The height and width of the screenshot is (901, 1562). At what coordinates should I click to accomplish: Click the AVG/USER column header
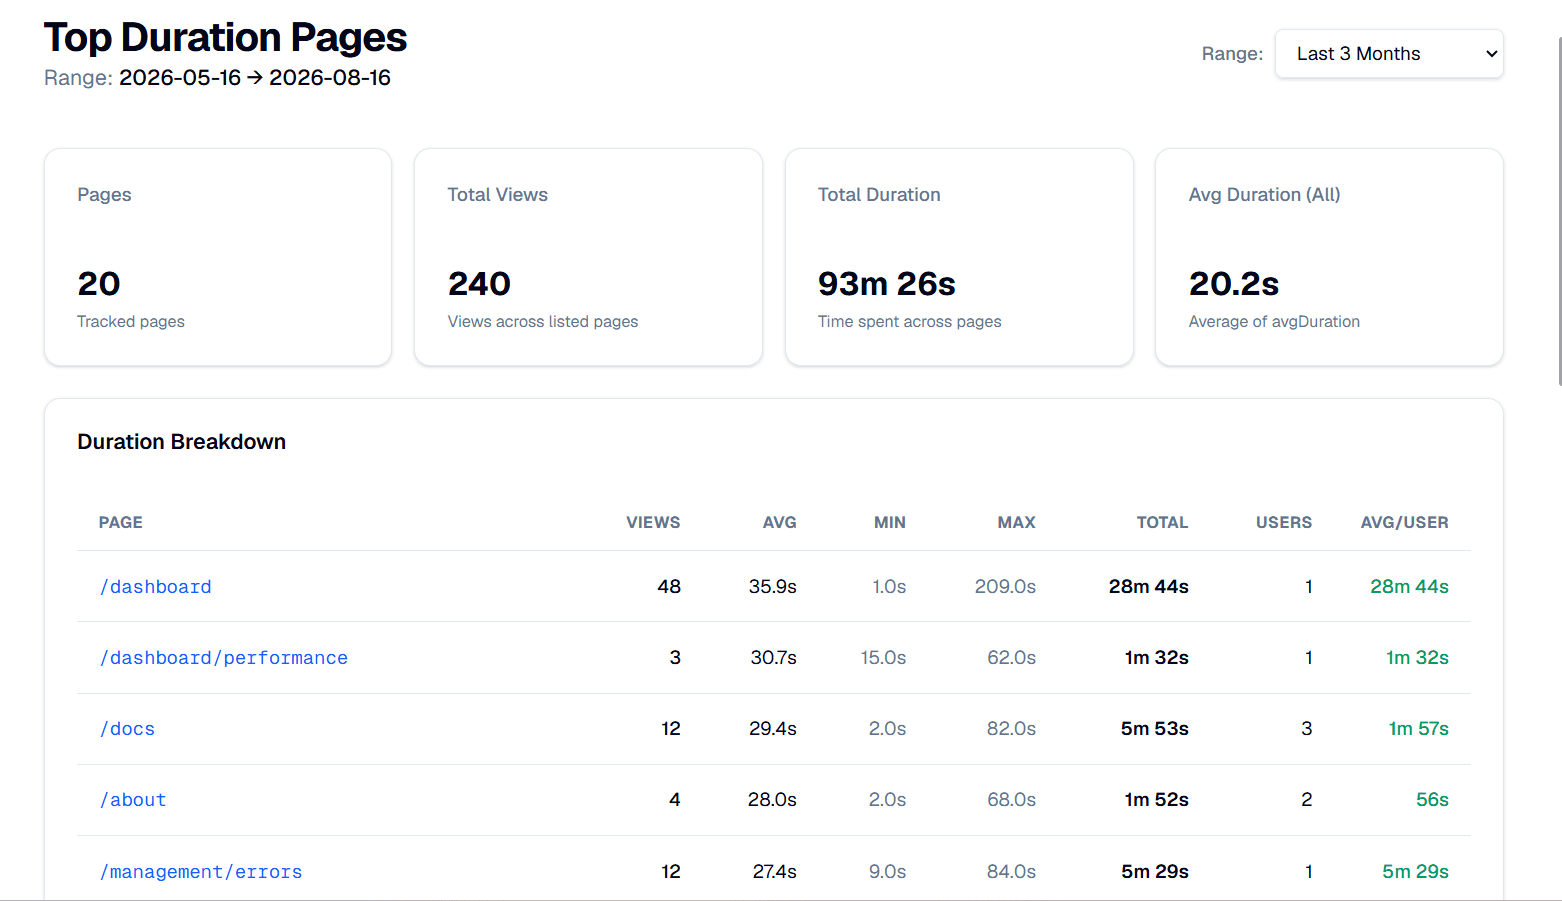pos(1404,522)
